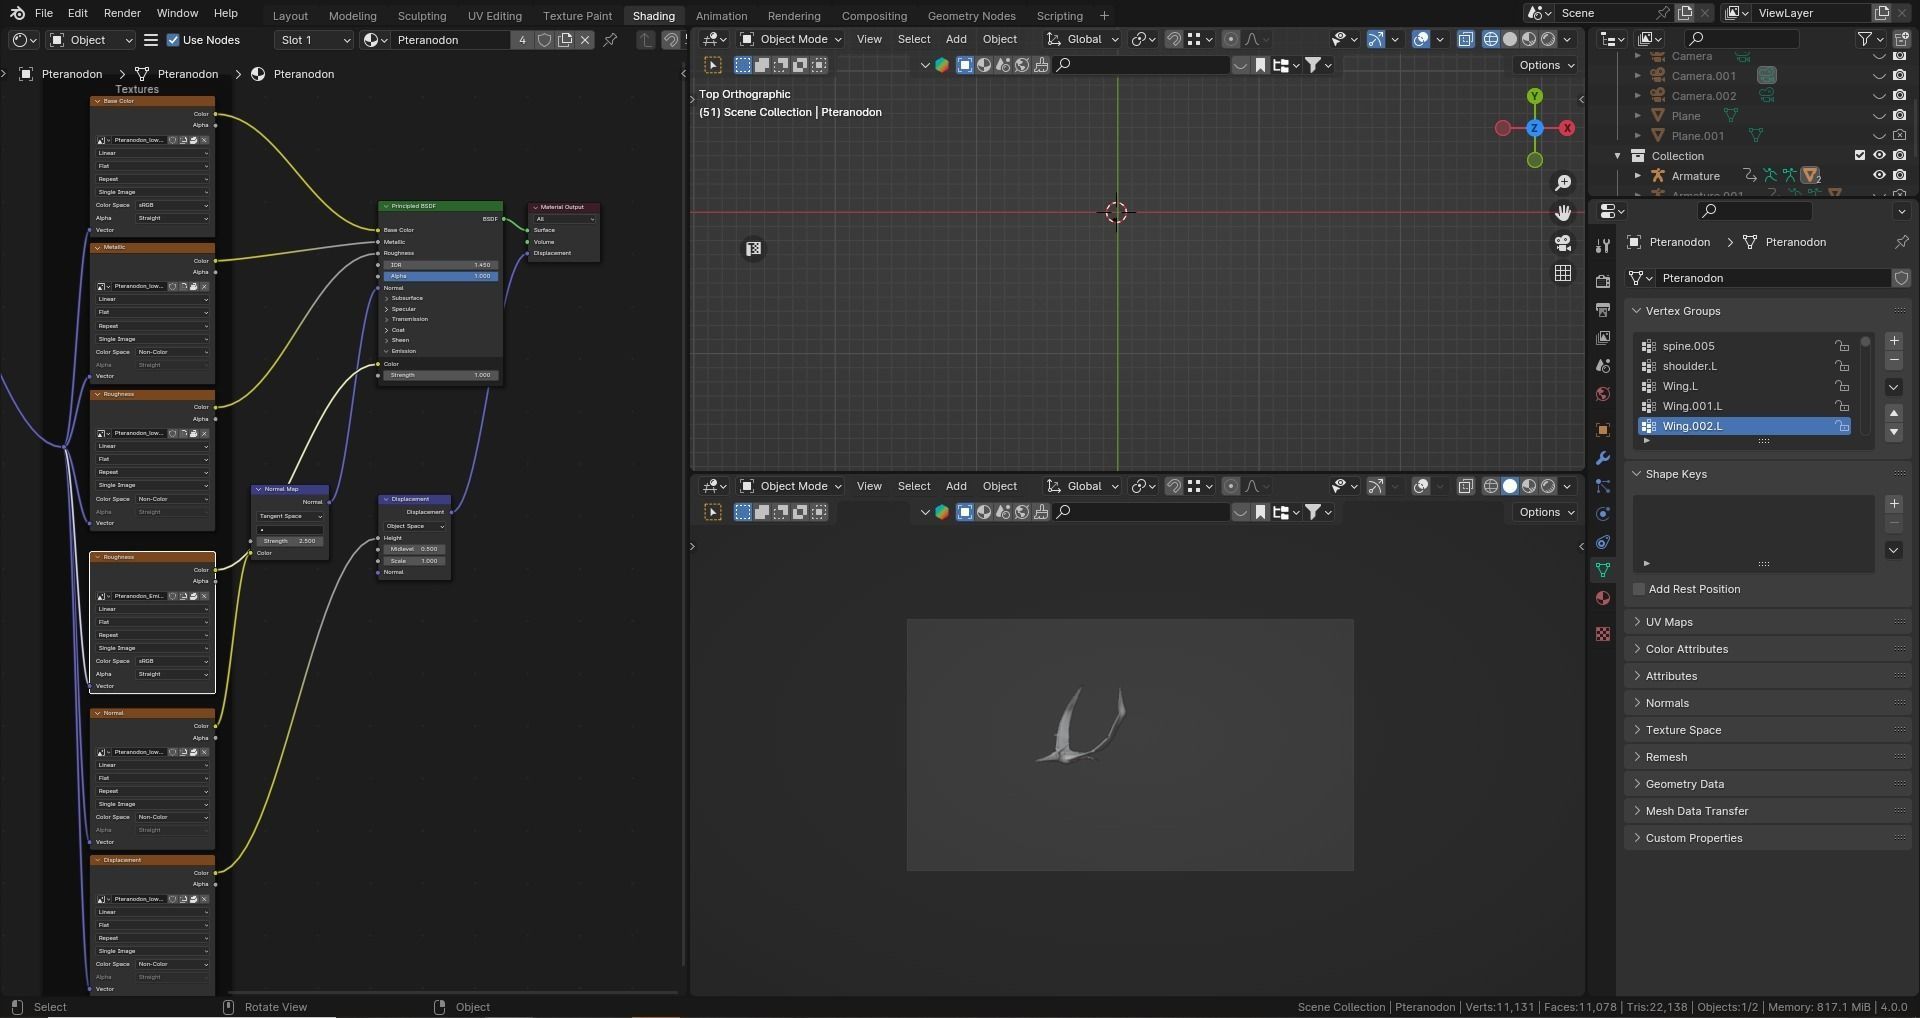This screenshot has width=1920, height=1018.
Task: Open the Scene properties tab icon
Action: point(1603,366)
